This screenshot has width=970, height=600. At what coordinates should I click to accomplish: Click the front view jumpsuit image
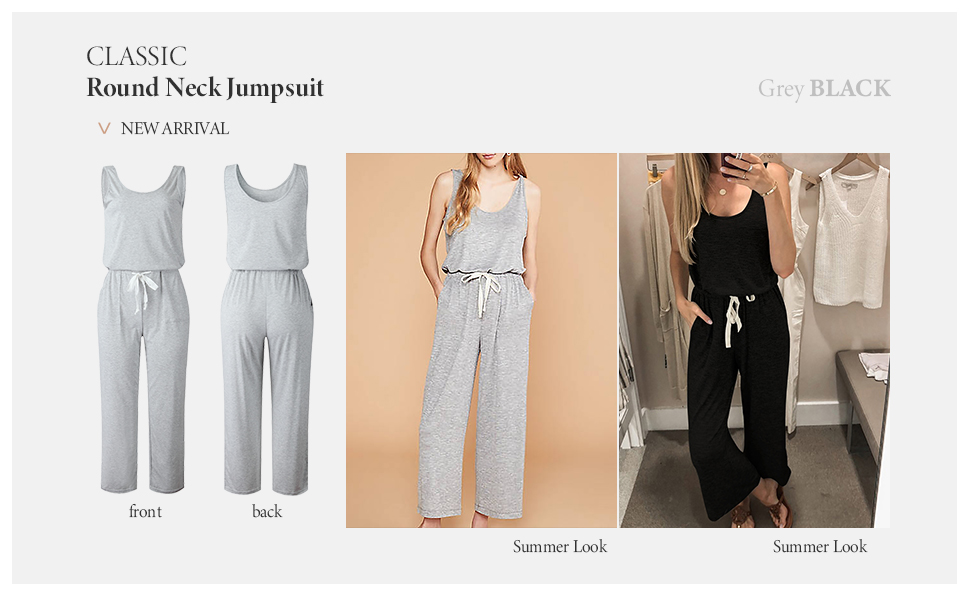coord(144,329)
